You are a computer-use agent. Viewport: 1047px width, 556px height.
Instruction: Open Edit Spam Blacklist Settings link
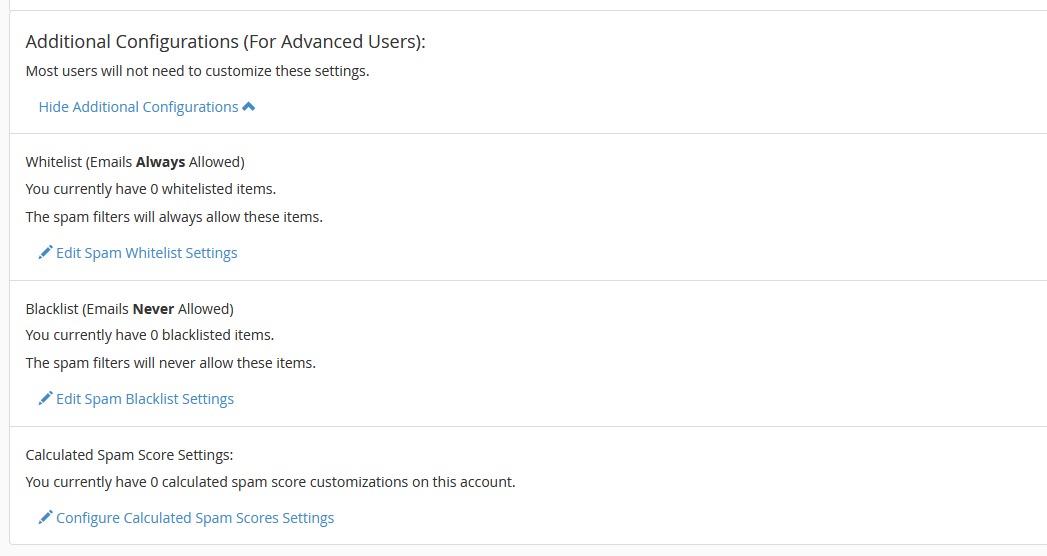point(145,399)
